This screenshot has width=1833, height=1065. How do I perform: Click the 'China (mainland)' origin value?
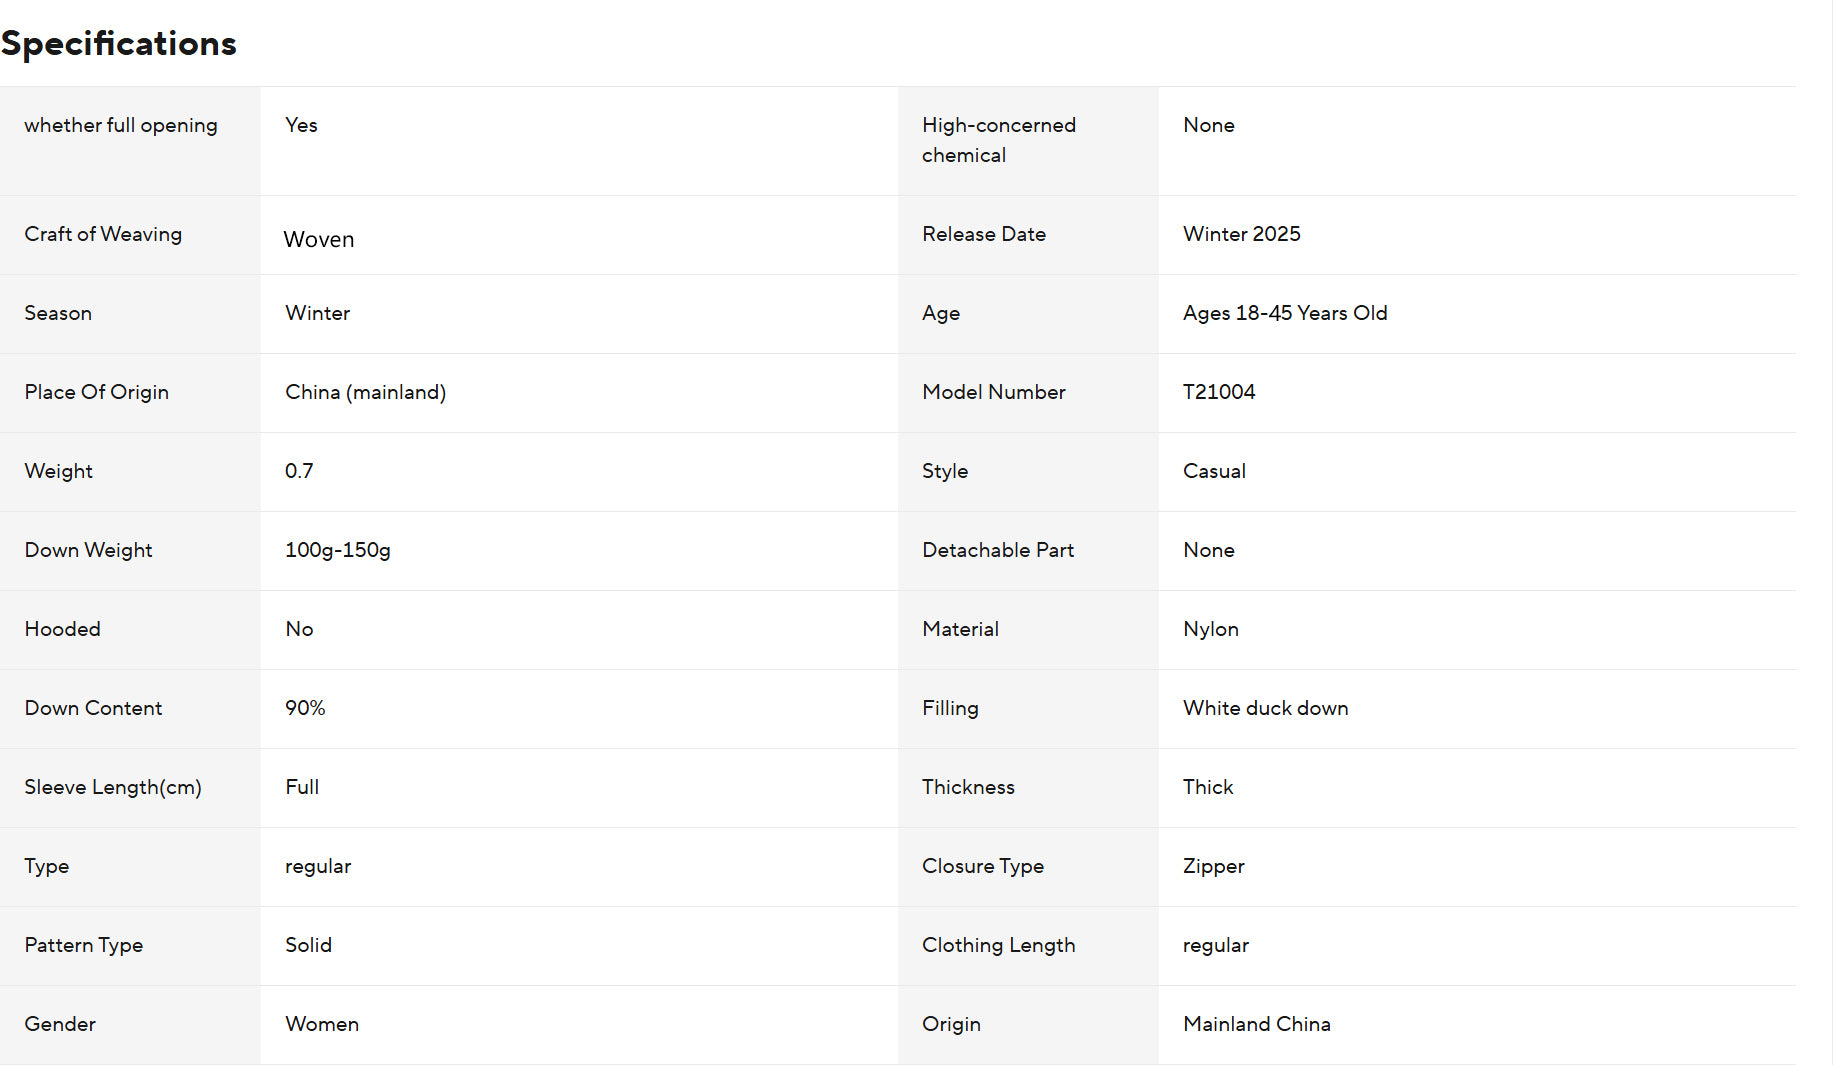point(365,392)
